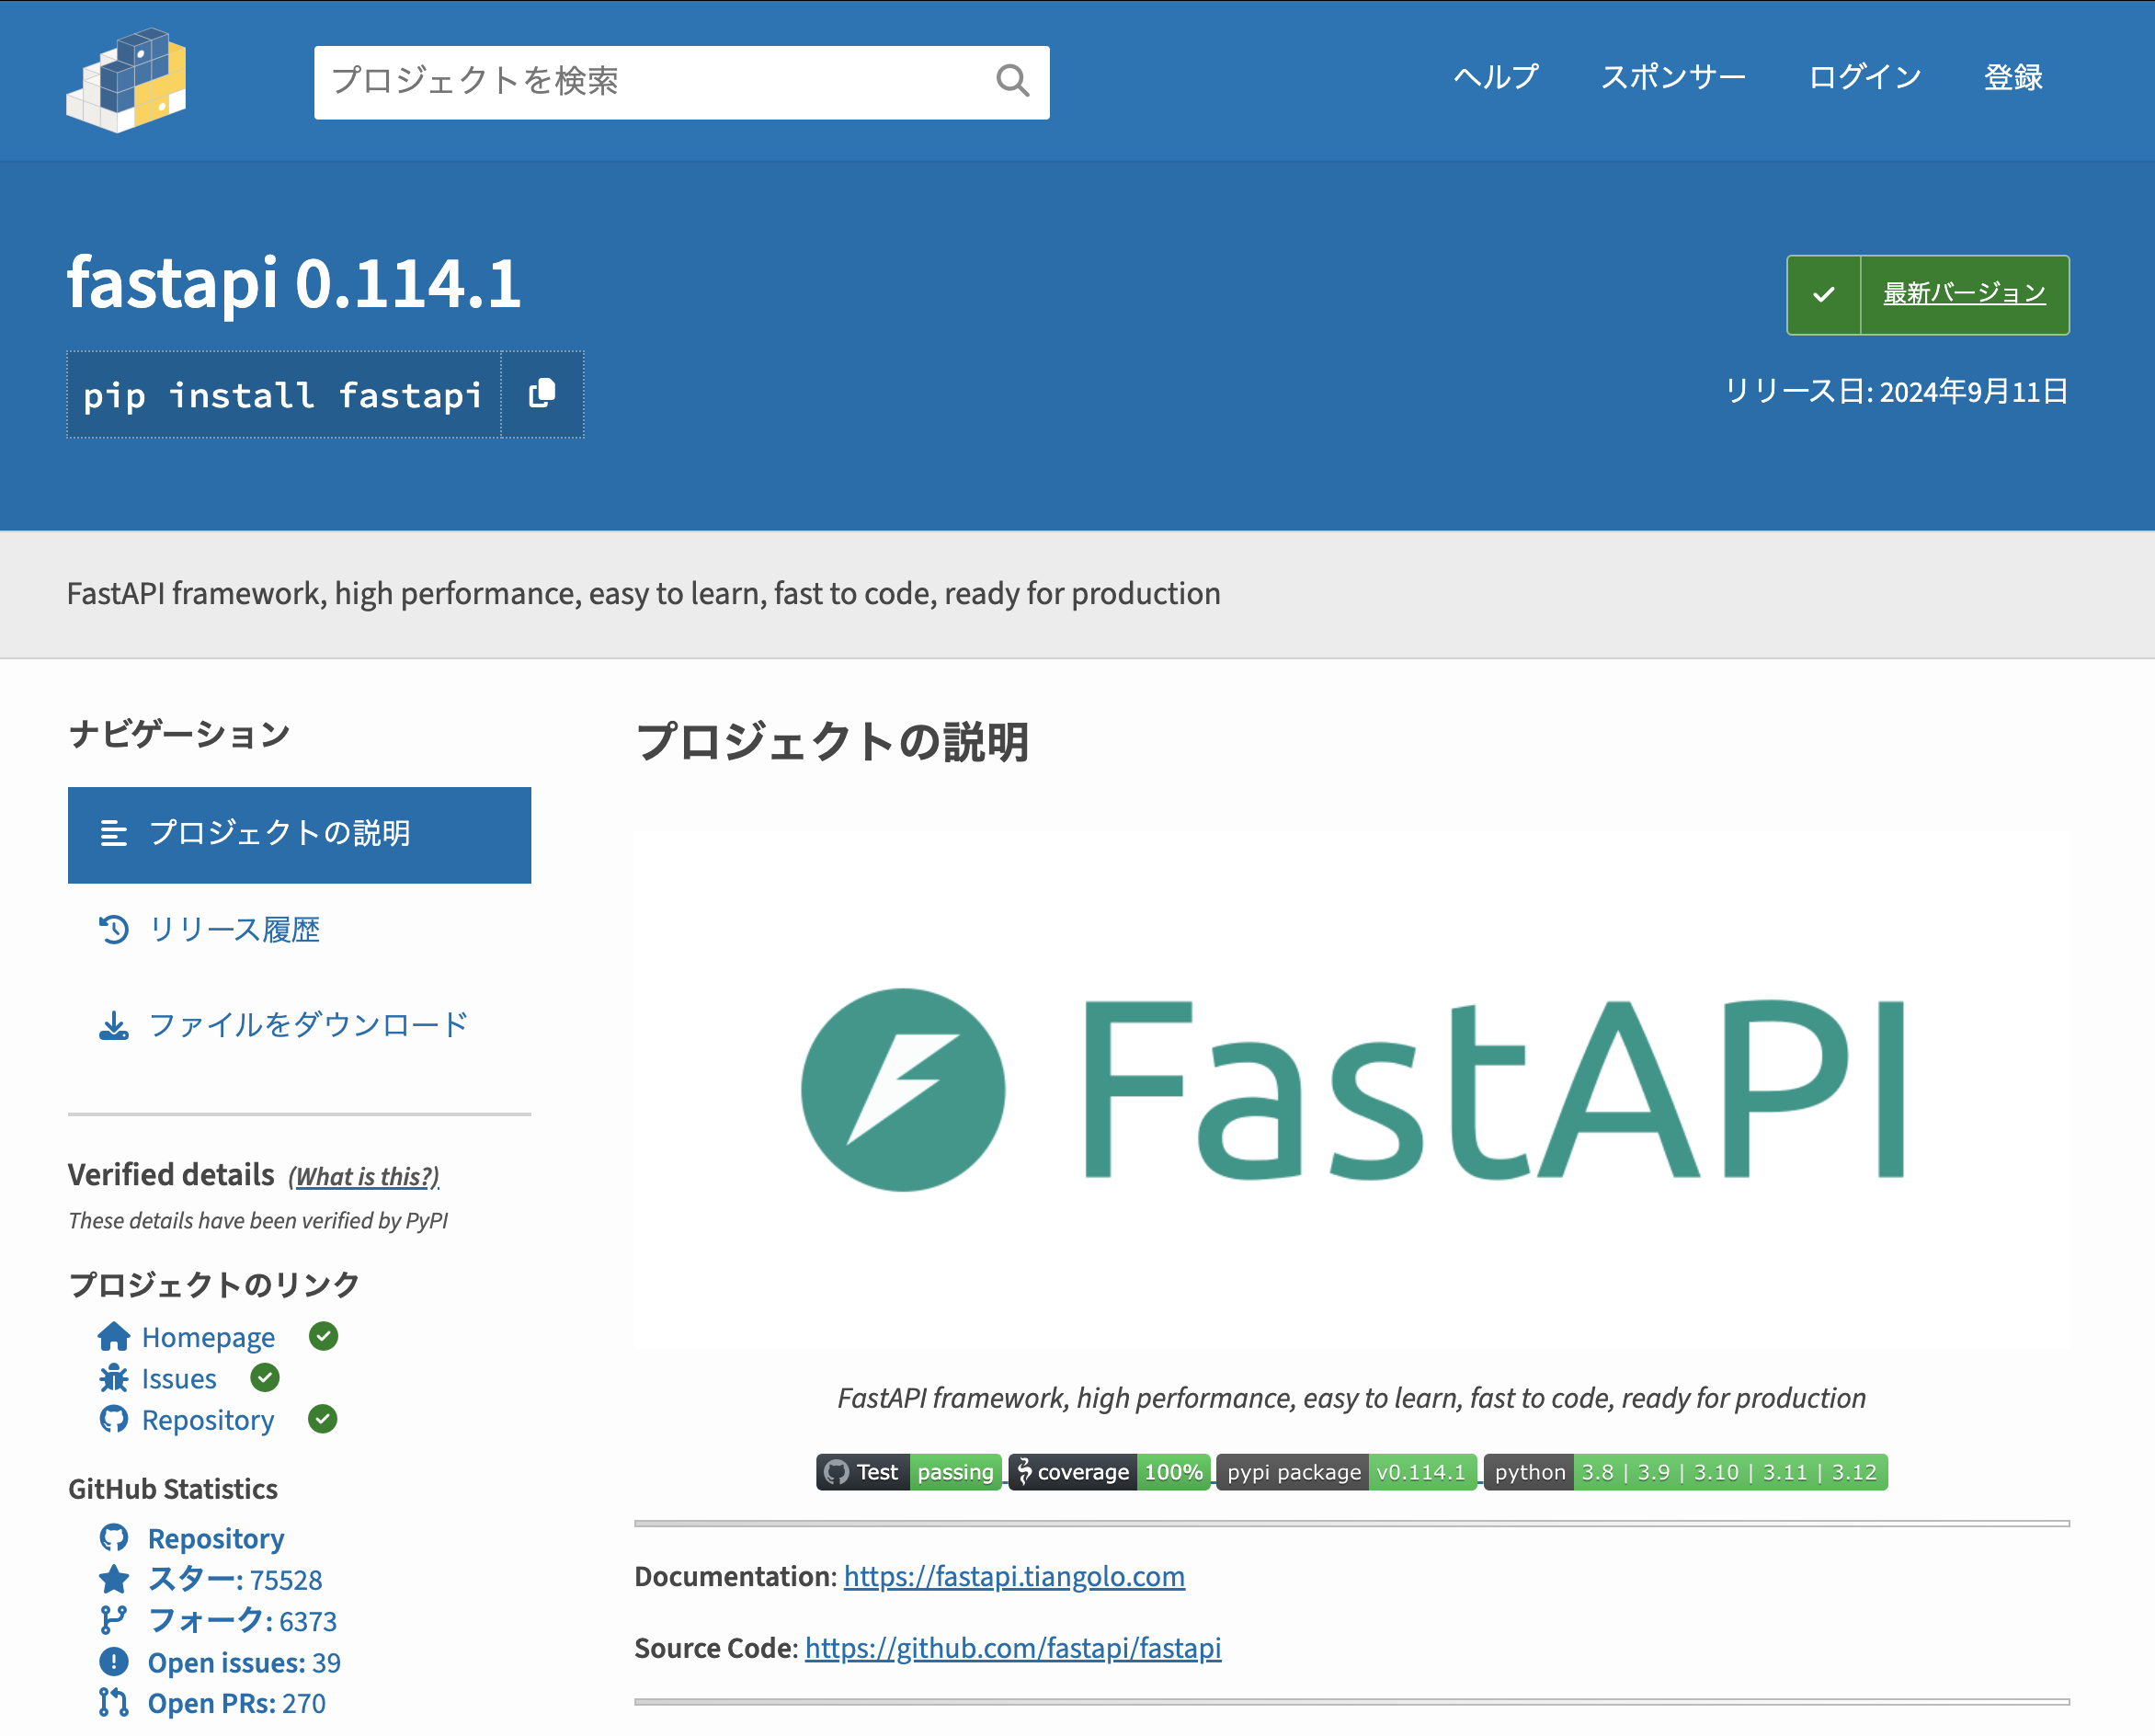Focus the プロジェクトを検索 search field
Image resolution: width=2155 pixels, height=1736 pixels.
coord(650,81)
